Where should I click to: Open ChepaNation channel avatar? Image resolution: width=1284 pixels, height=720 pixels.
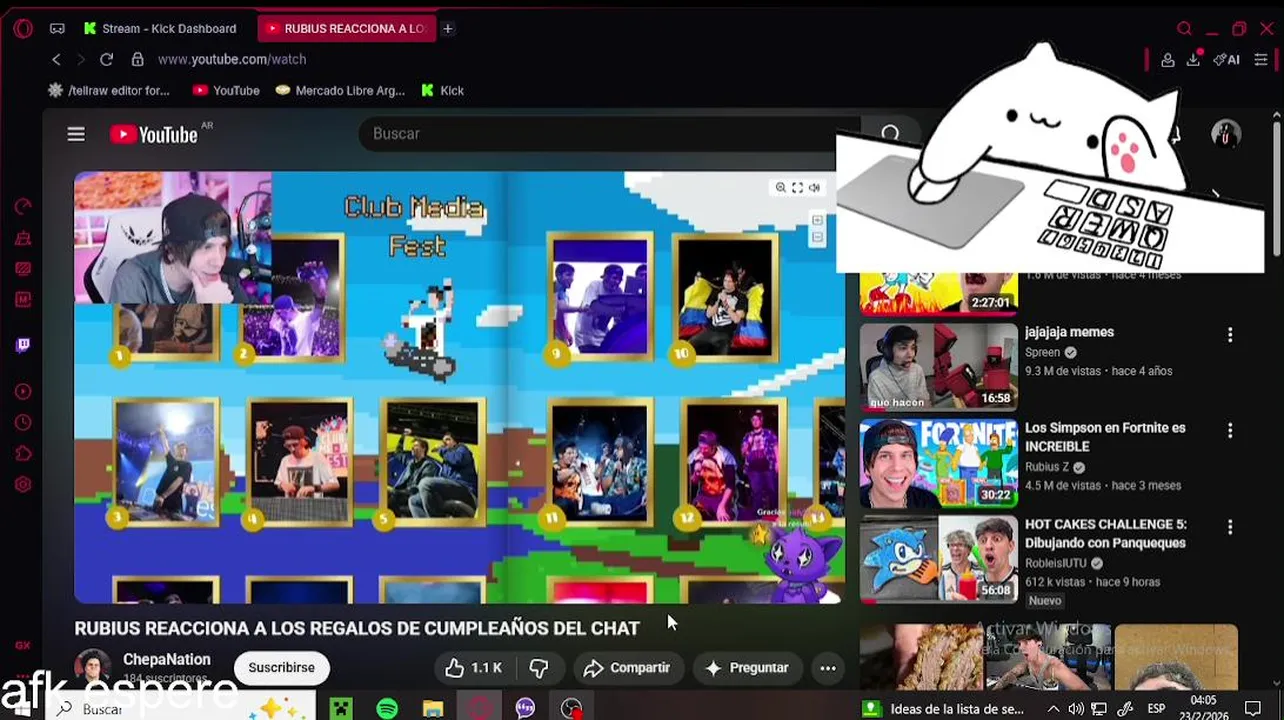coord(93,667)
